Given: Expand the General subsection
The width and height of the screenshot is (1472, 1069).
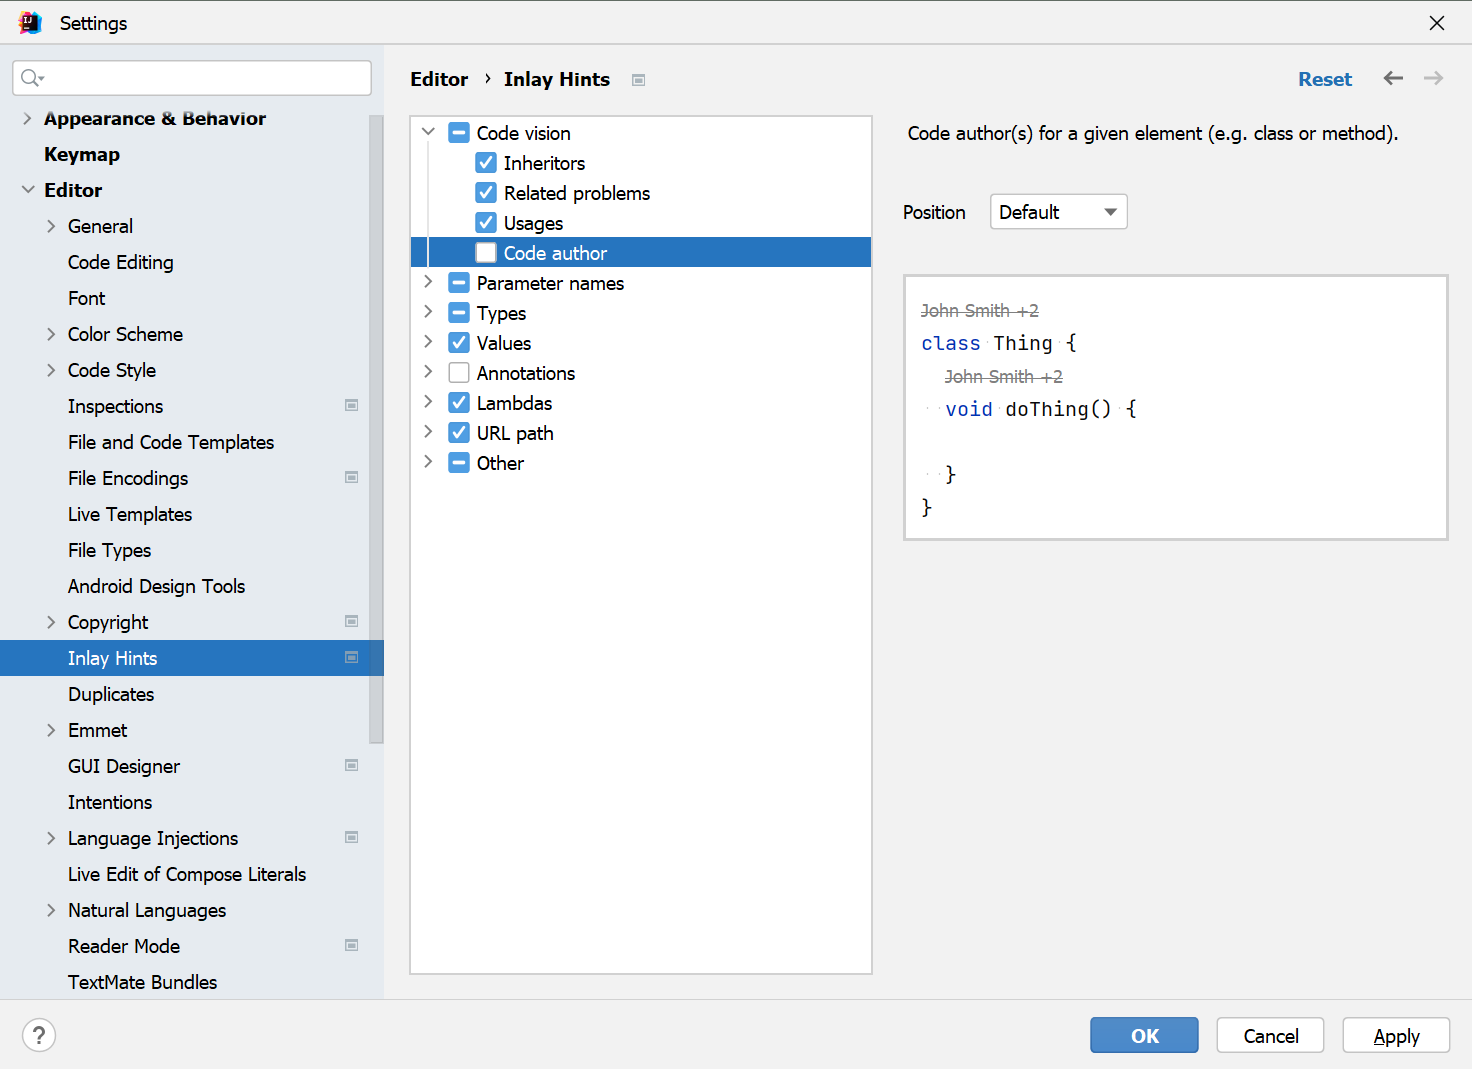Looking at the screenshot, I should (51, 226).
